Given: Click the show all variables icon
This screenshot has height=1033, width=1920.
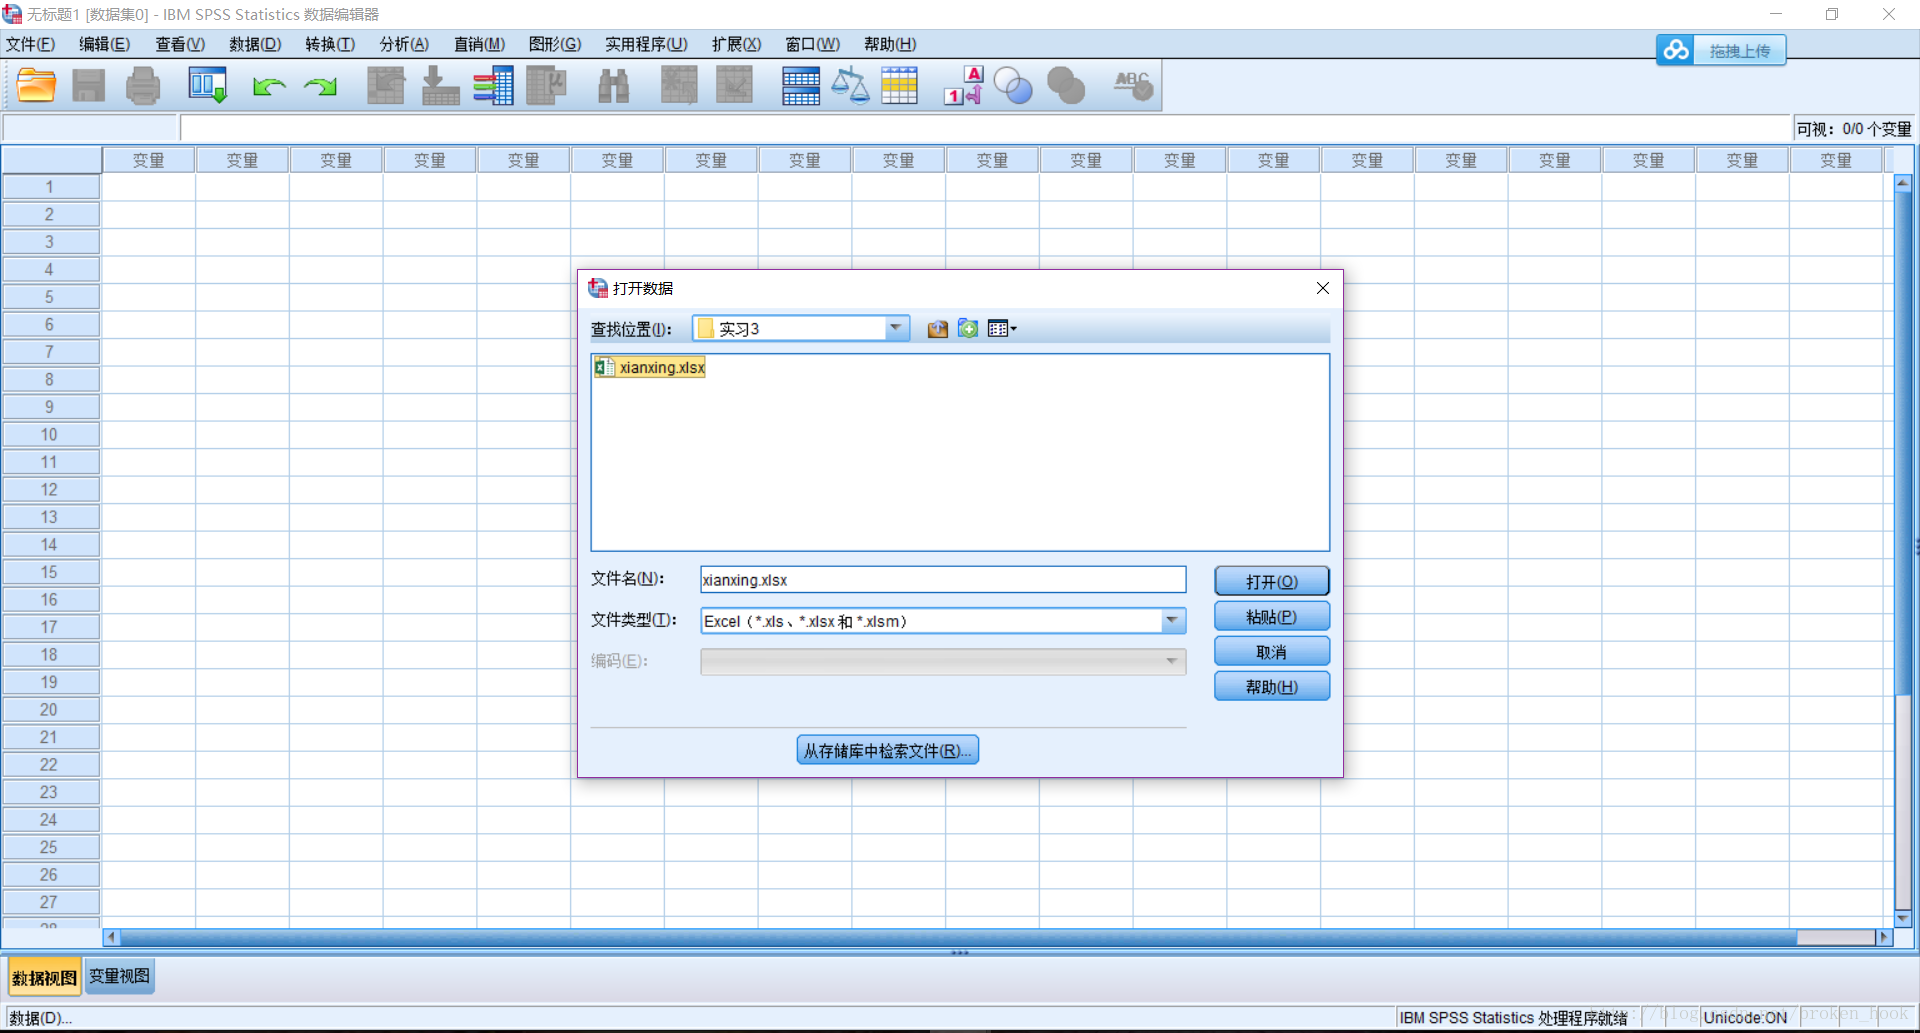Looking at the screenshot, I should point(1066,86).
